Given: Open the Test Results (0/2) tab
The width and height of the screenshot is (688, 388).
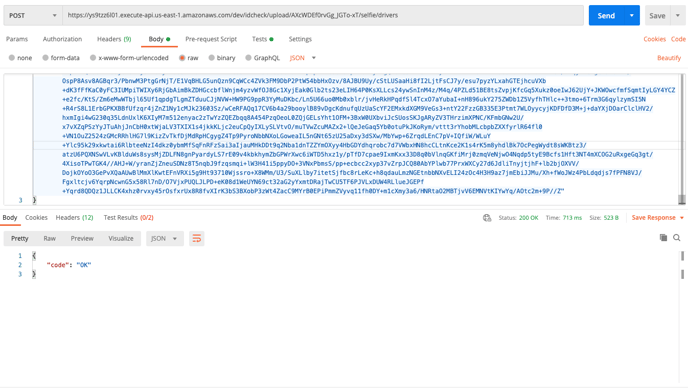Looking at the screenshot, I should pos(129,217).
